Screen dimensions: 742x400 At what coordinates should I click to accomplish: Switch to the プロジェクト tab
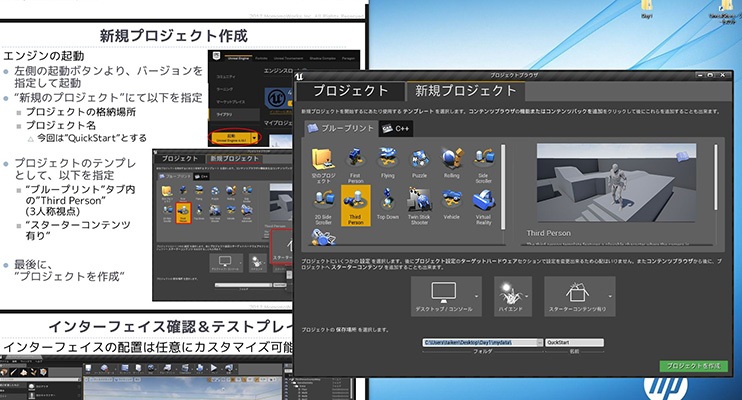pyautogui.click(x=348, y=91)
